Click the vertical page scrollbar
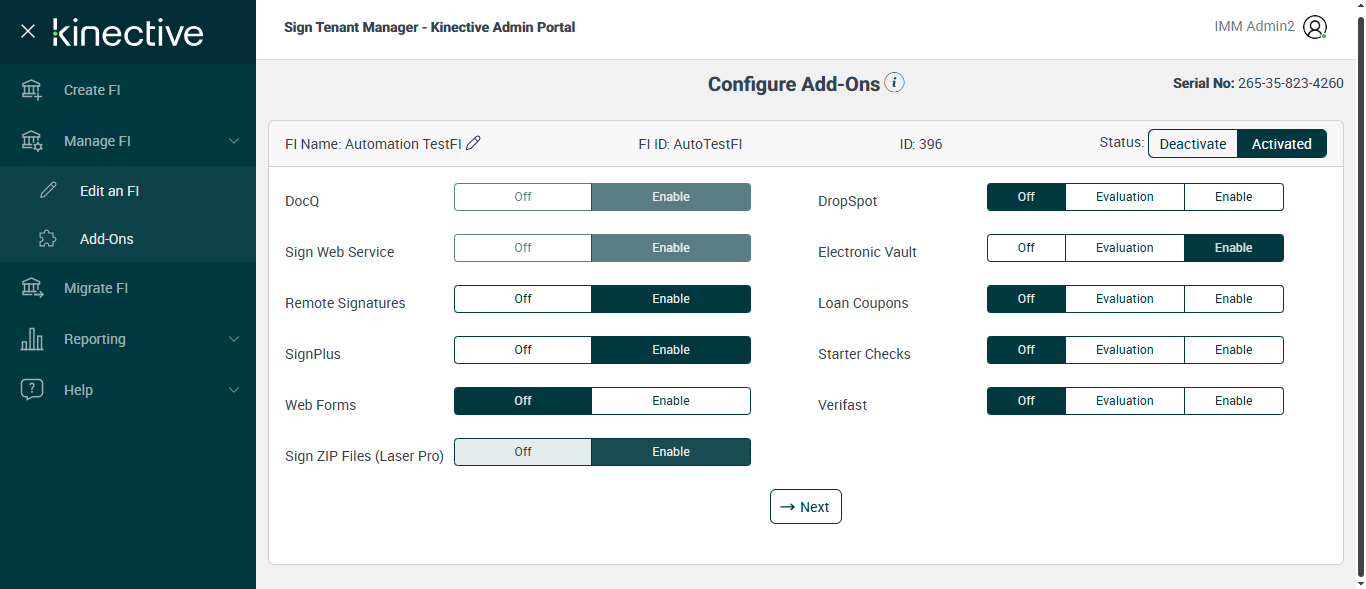Screen dimensions: 1366x589 coord(1359,300)
